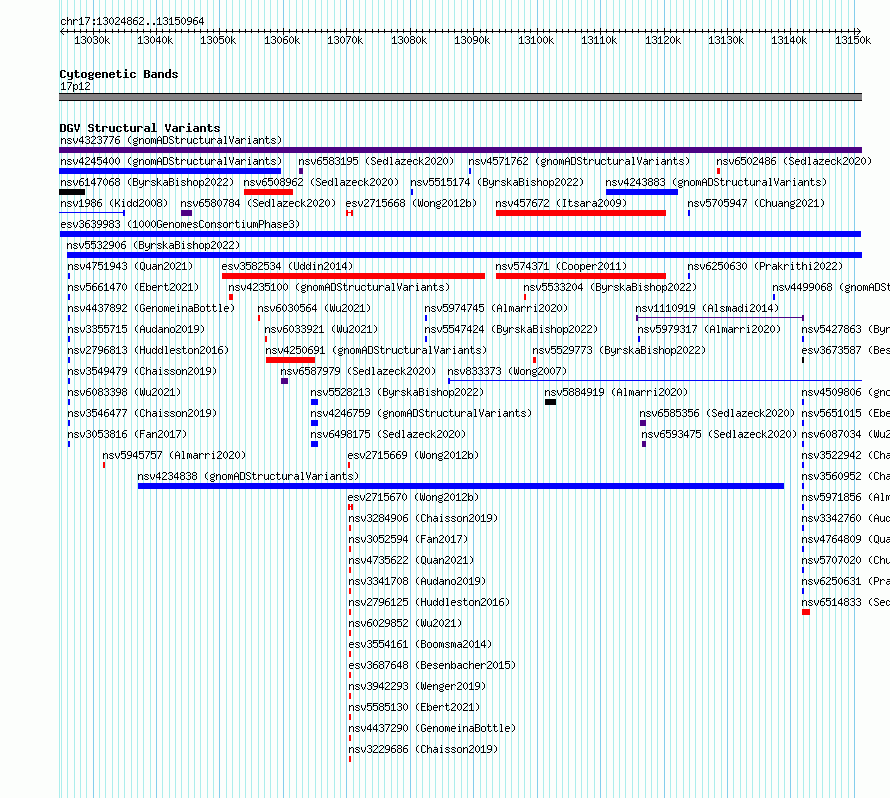Image resolution: width=890 pixels, height=798 pixels.
Task: Click nsv3355715 (Audano2019) label
Action: pyautogui.click(x=136, y=329)
